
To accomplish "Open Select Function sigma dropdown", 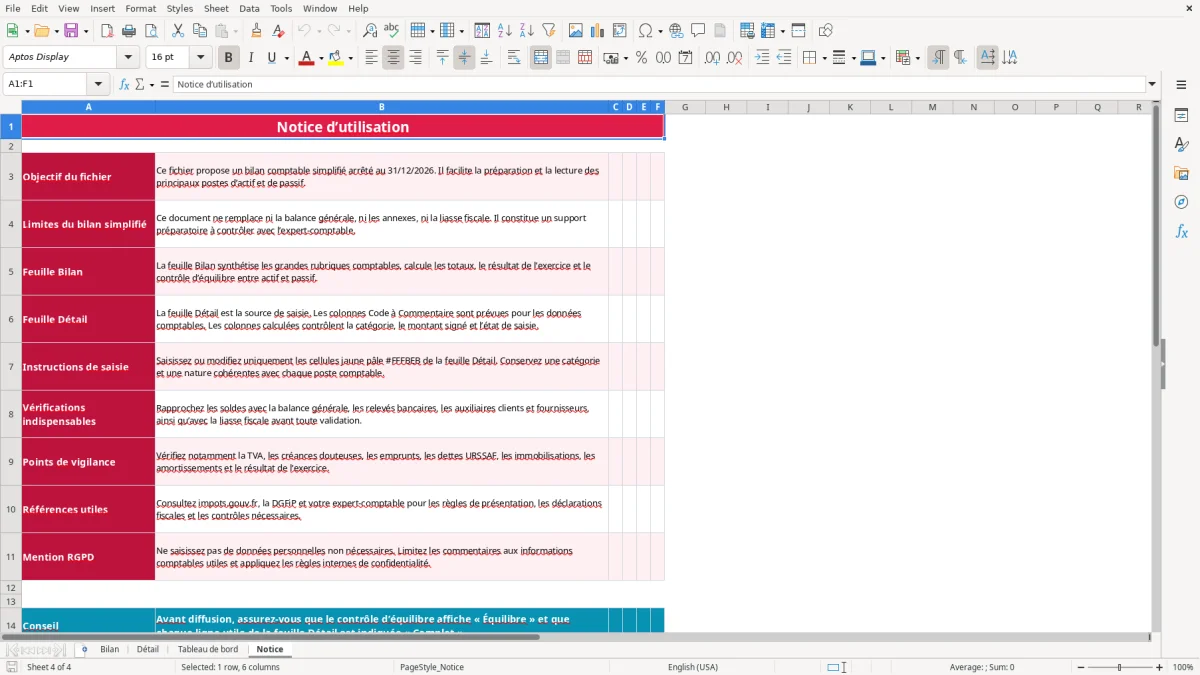I will point(152,84).
